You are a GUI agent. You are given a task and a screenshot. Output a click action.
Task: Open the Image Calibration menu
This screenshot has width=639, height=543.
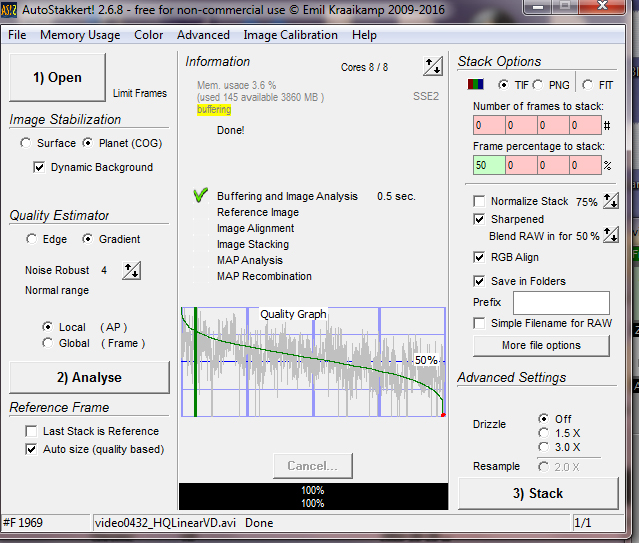coord(290,35)
